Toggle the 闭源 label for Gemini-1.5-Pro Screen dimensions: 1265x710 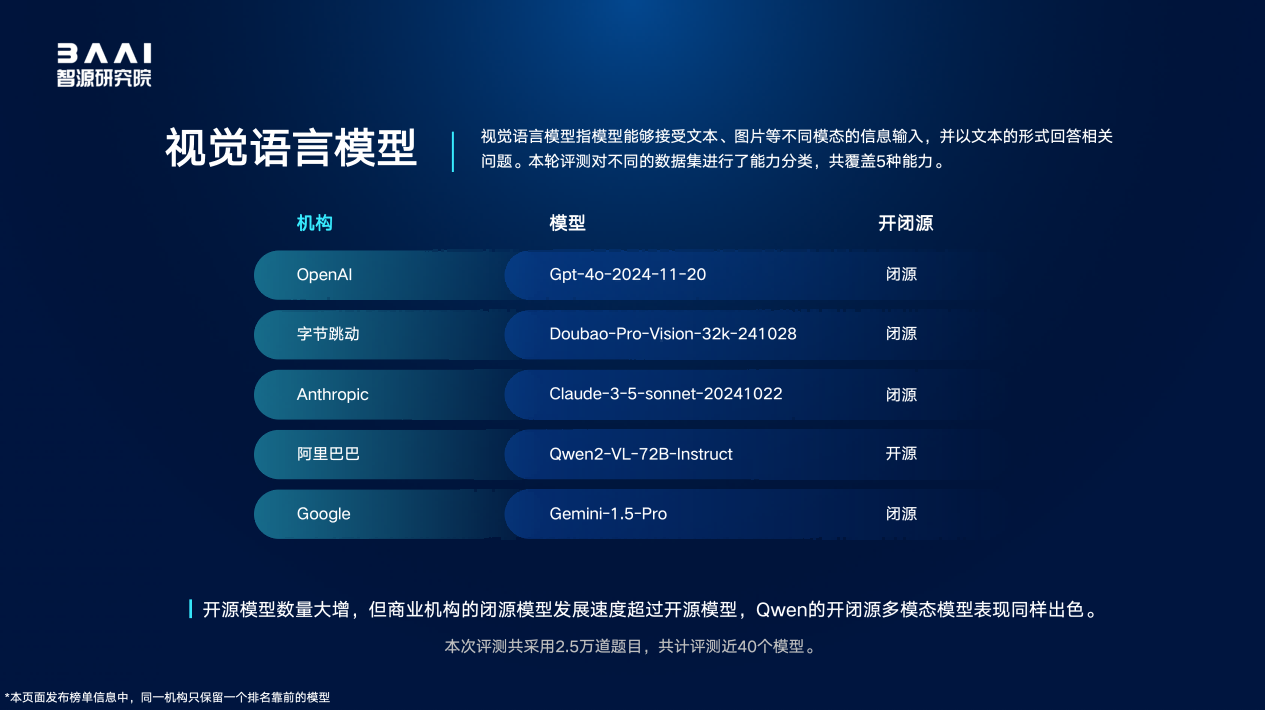click(901, 514)
